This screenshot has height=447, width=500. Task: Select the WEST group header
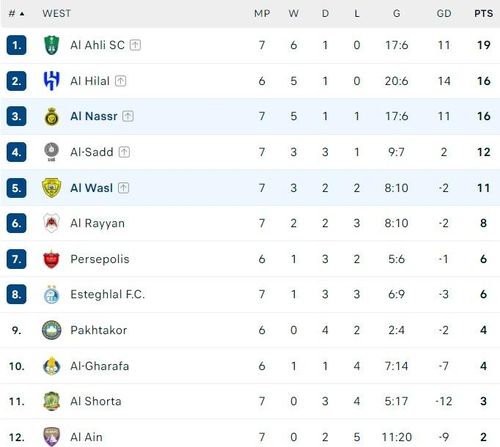(56, 14)
